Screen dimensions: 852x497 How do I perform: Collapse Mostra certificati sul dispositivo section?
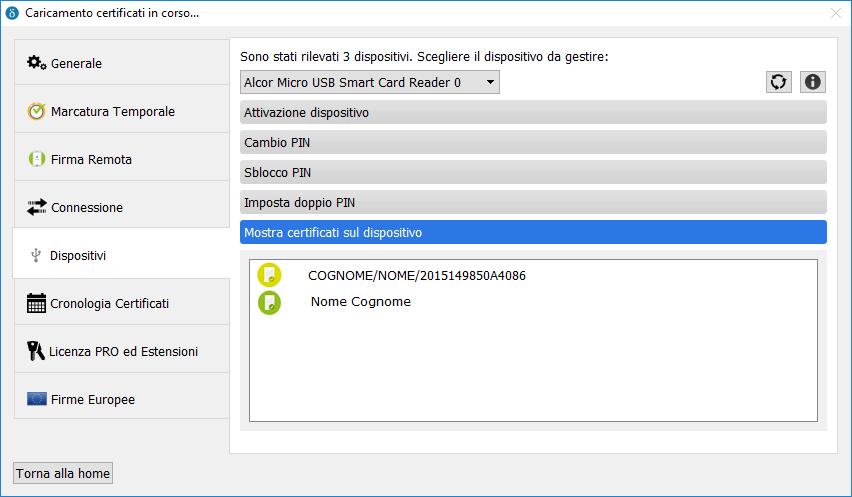[533, 233]
